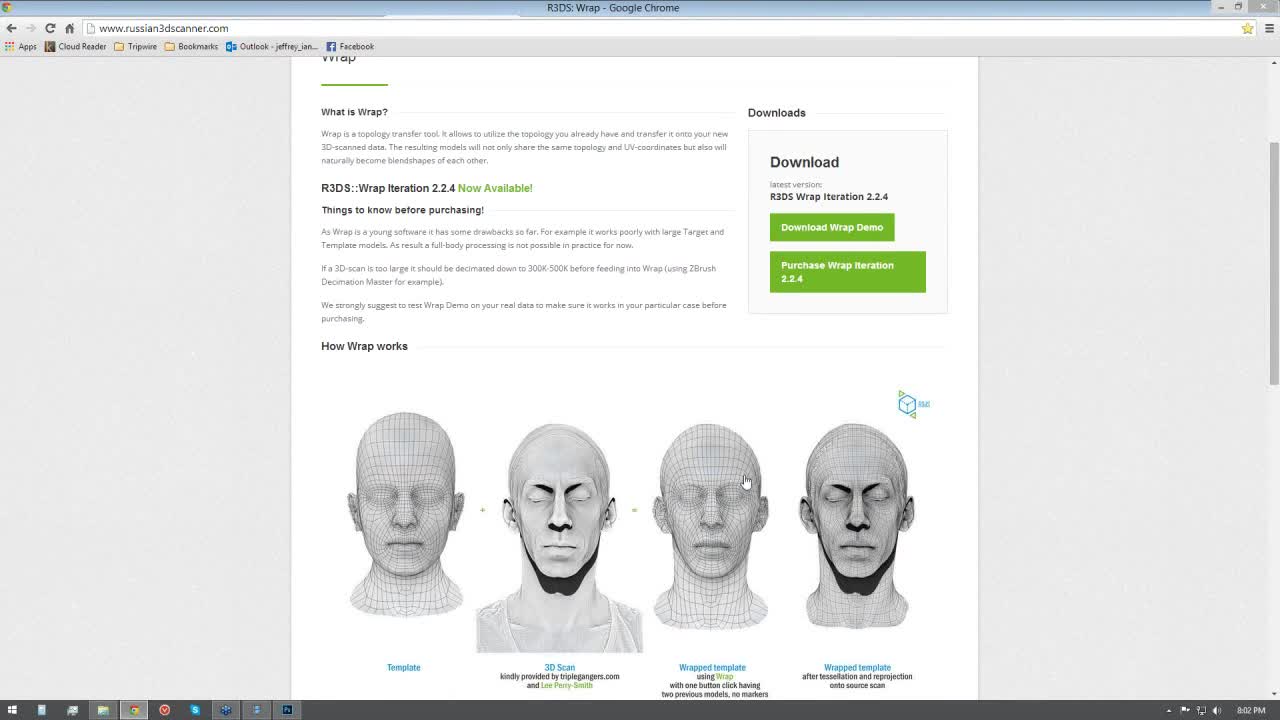Open Skype from the taskbar
Viewport: 1280px width, 720px height.
click(195, 710)
